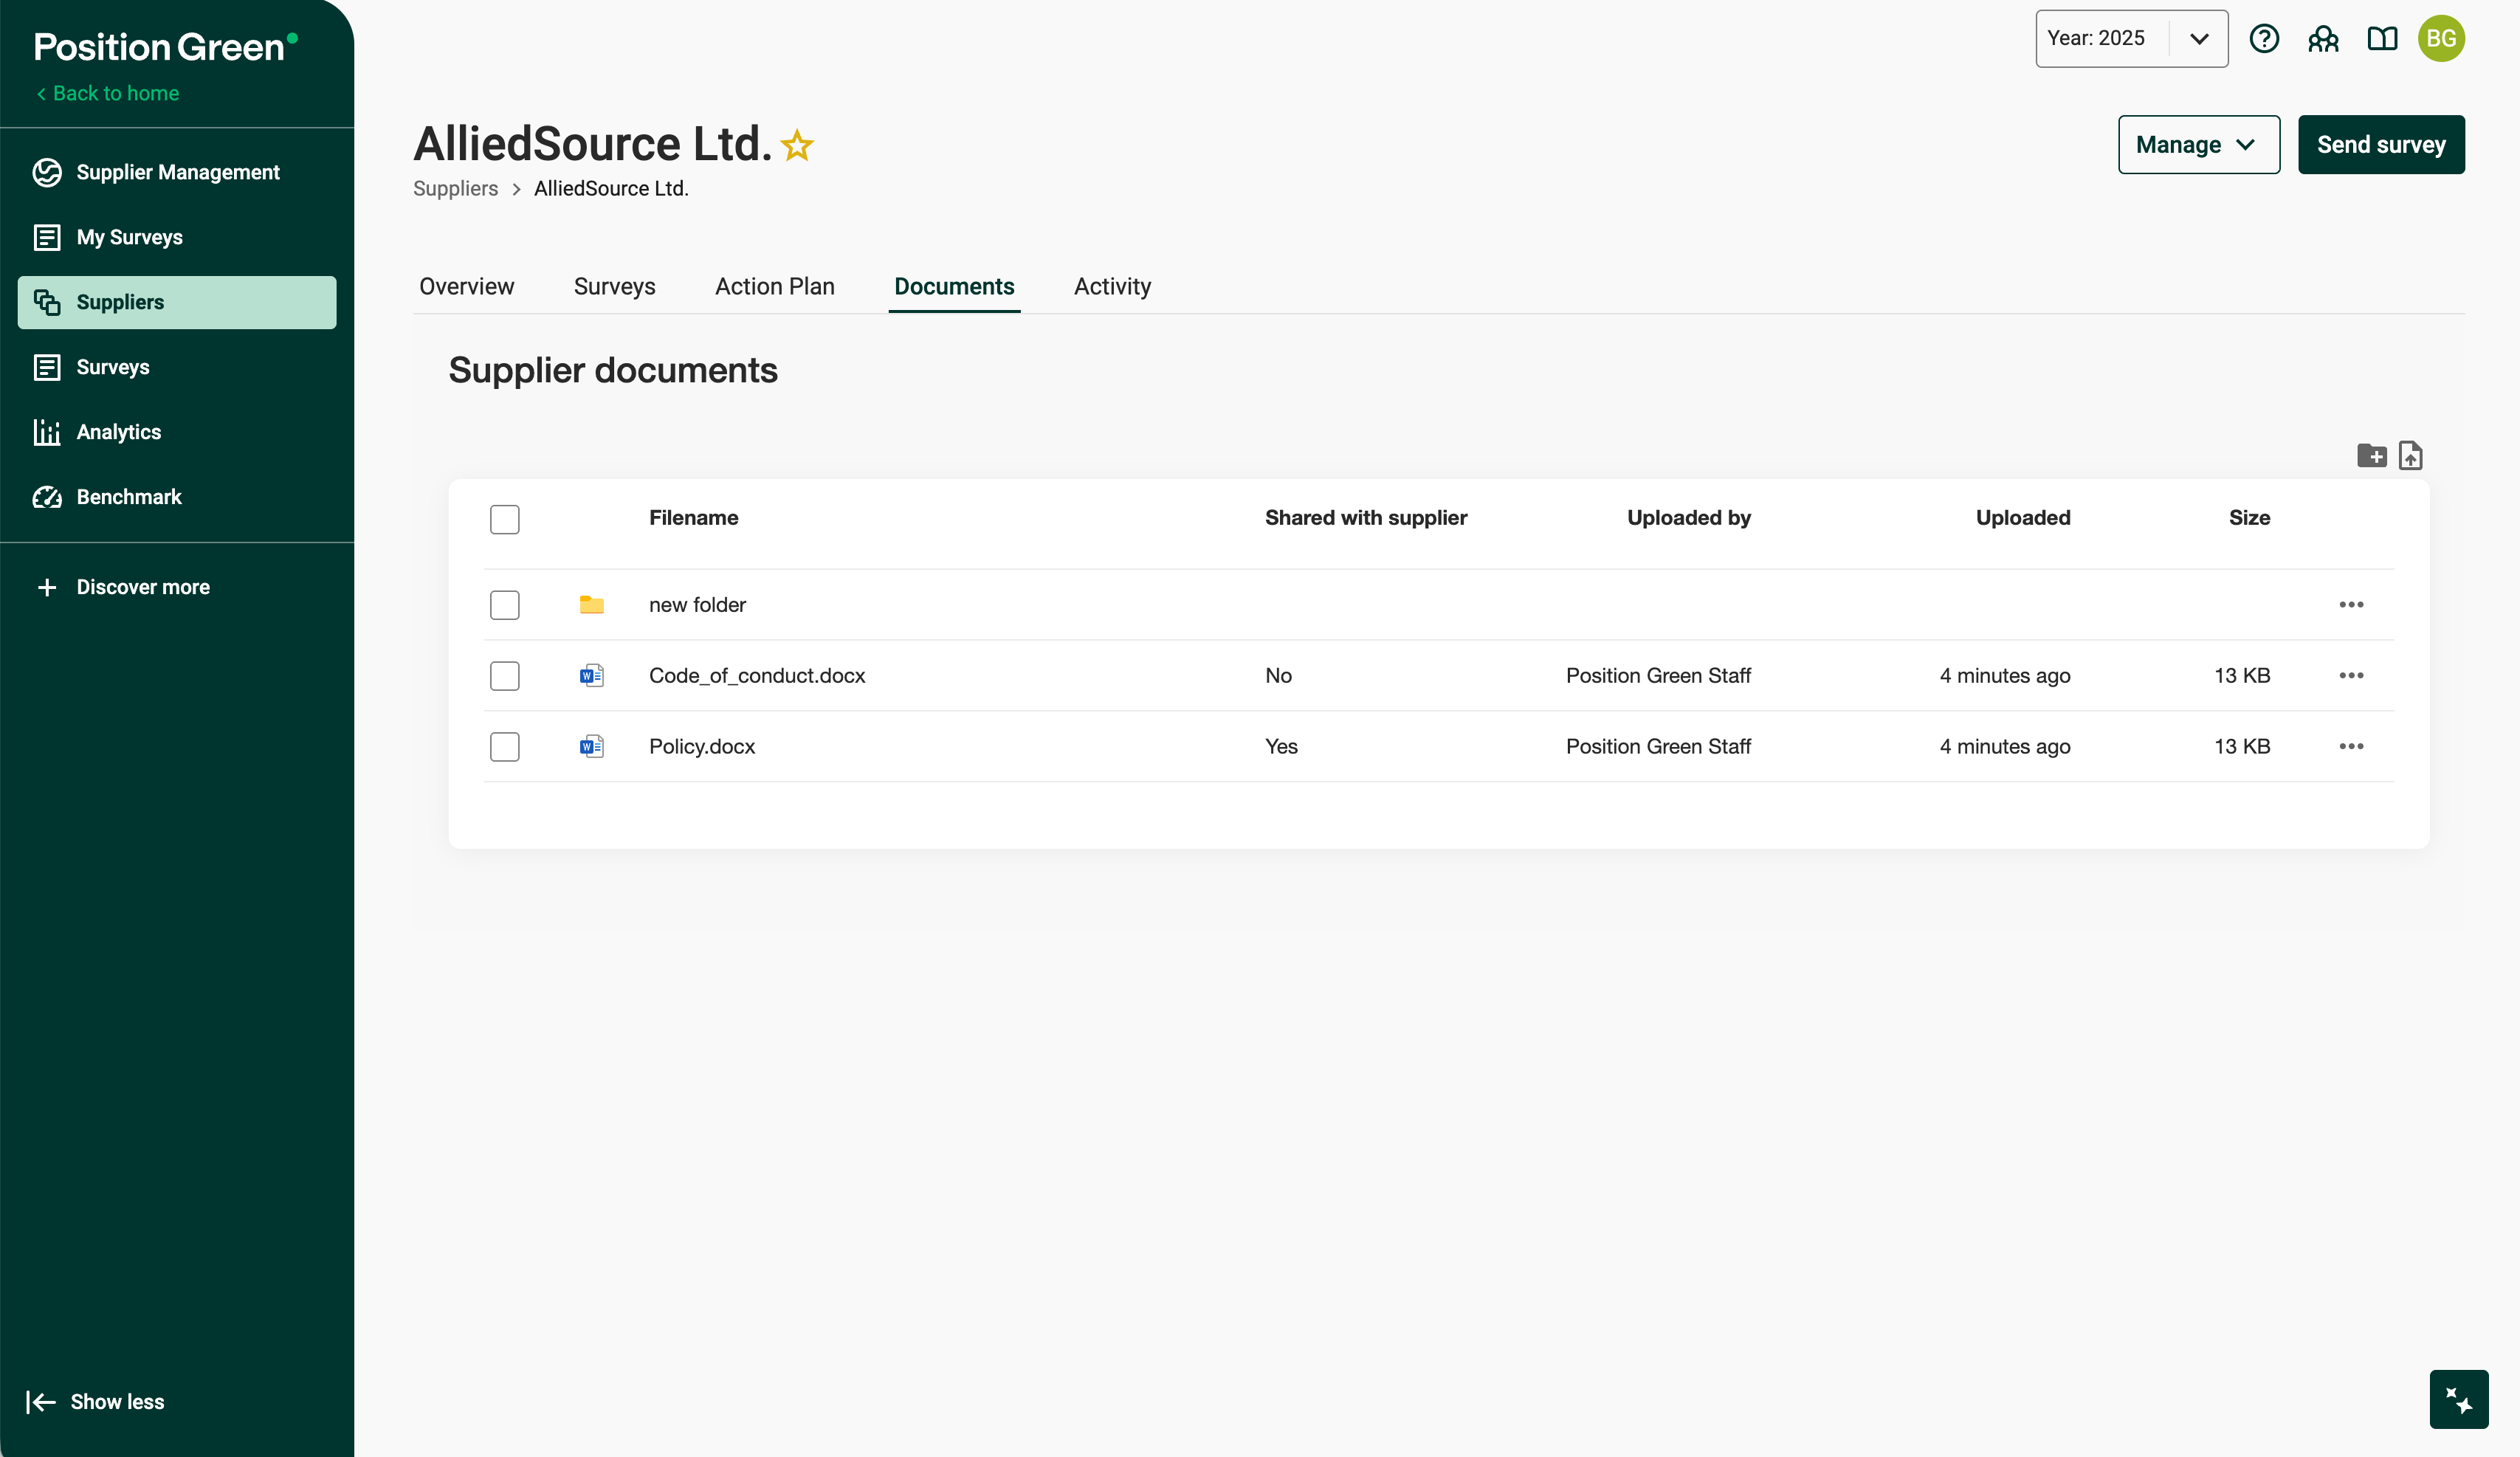Click the Size column header
The width and height of the screenshot is (2520, 1457).
pyautogui.click(x=2249, y=518)
